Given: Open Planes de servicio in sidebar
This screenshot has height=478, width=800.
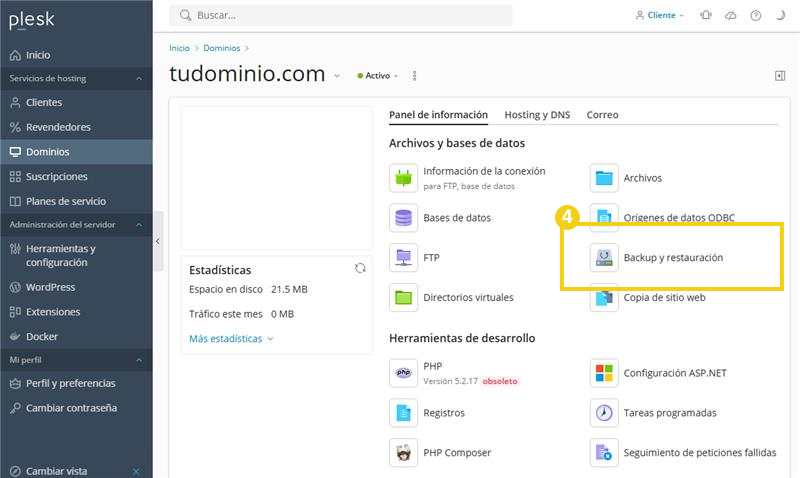Looking at the screenshot, I should click(x=77, y=202).
